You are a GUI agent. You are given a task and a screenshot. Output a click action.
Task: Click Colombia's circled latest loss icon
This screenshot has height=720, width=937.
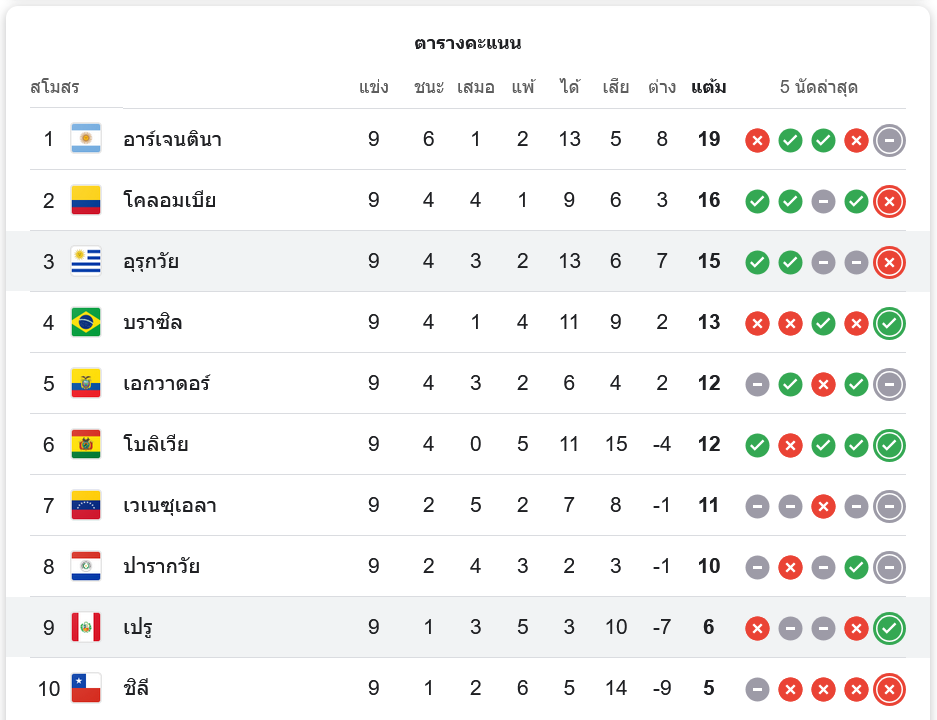[x=889, y=201]
